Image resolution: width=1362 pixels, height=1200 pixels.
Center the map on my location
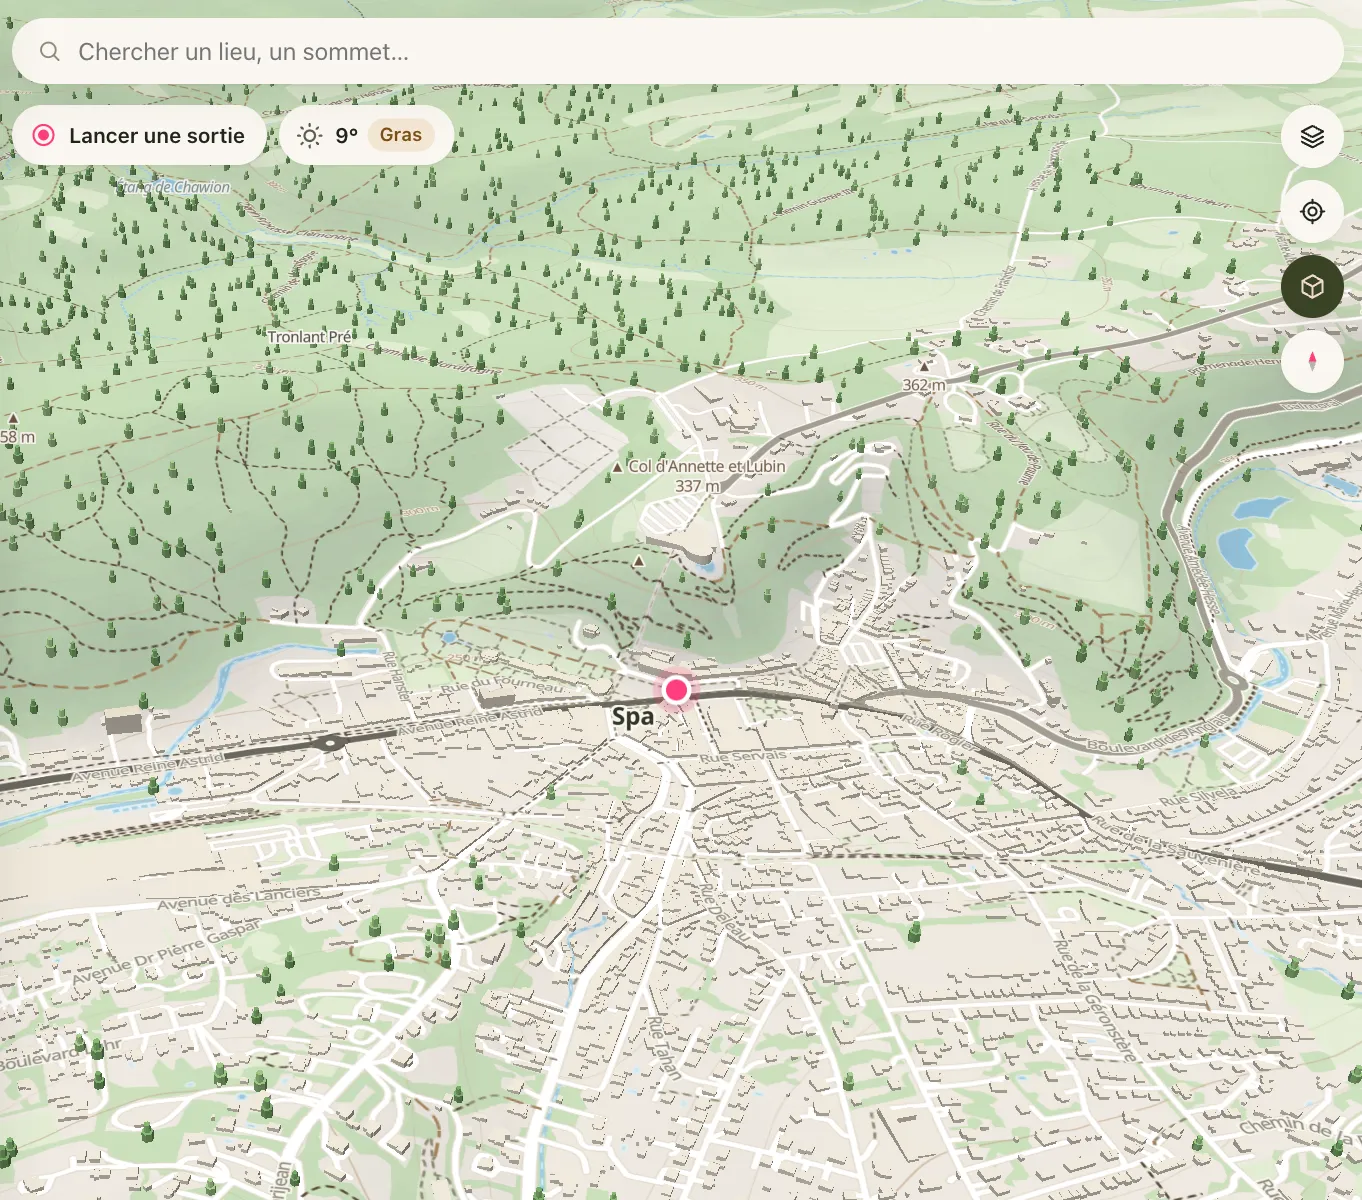pos(1312,212)
